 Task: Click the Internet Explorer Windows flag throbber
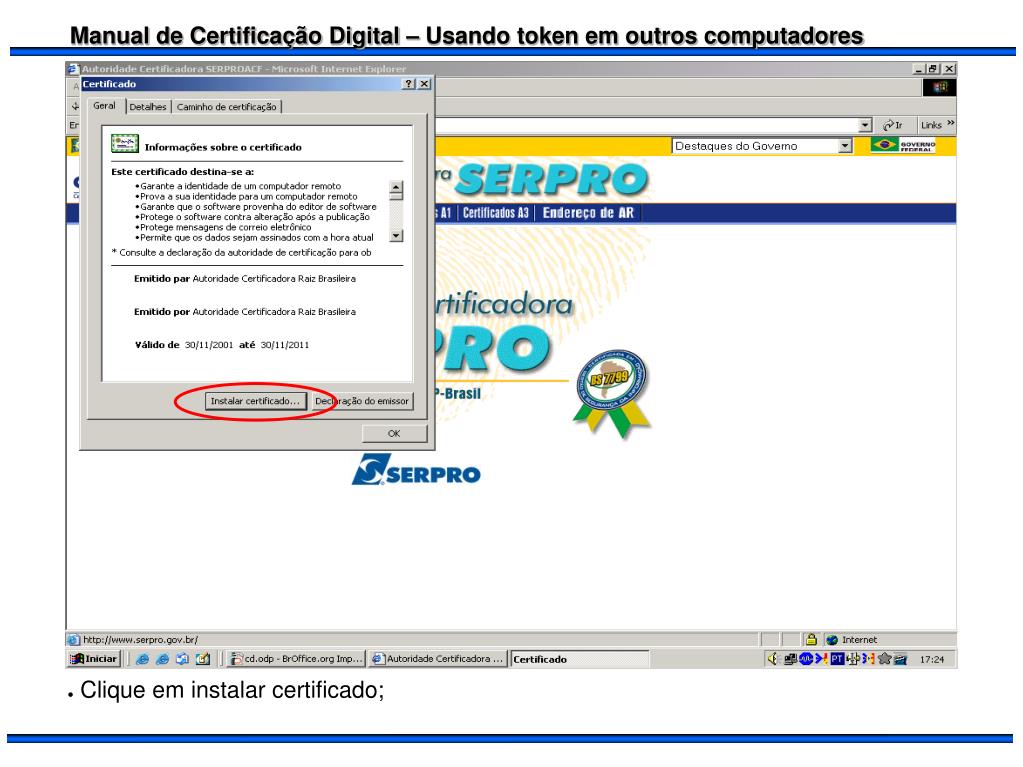click(939, 87)
